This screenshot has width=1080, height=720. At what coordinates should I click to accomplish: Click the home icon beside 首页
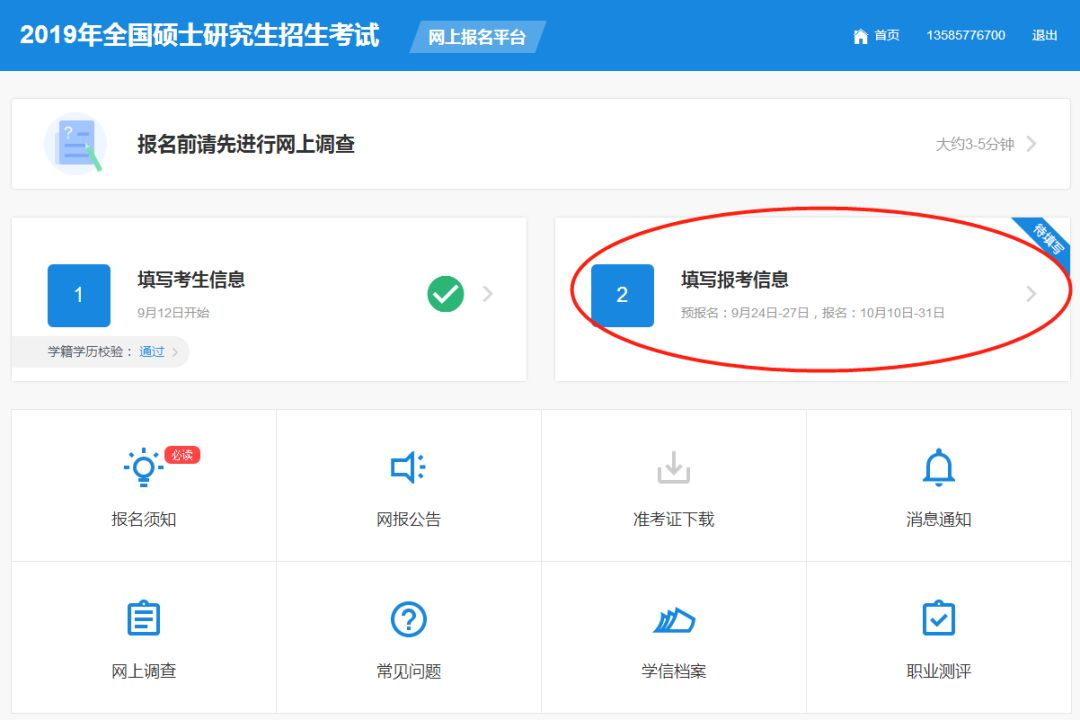pos(860,36)
